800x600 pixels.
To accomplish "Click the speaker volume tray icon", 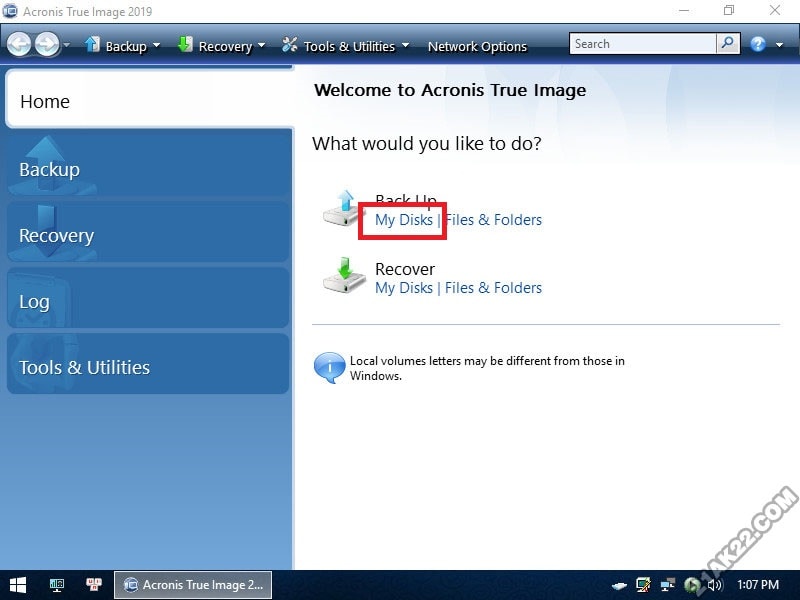I will pyautogui.click(x=715, y=585).
